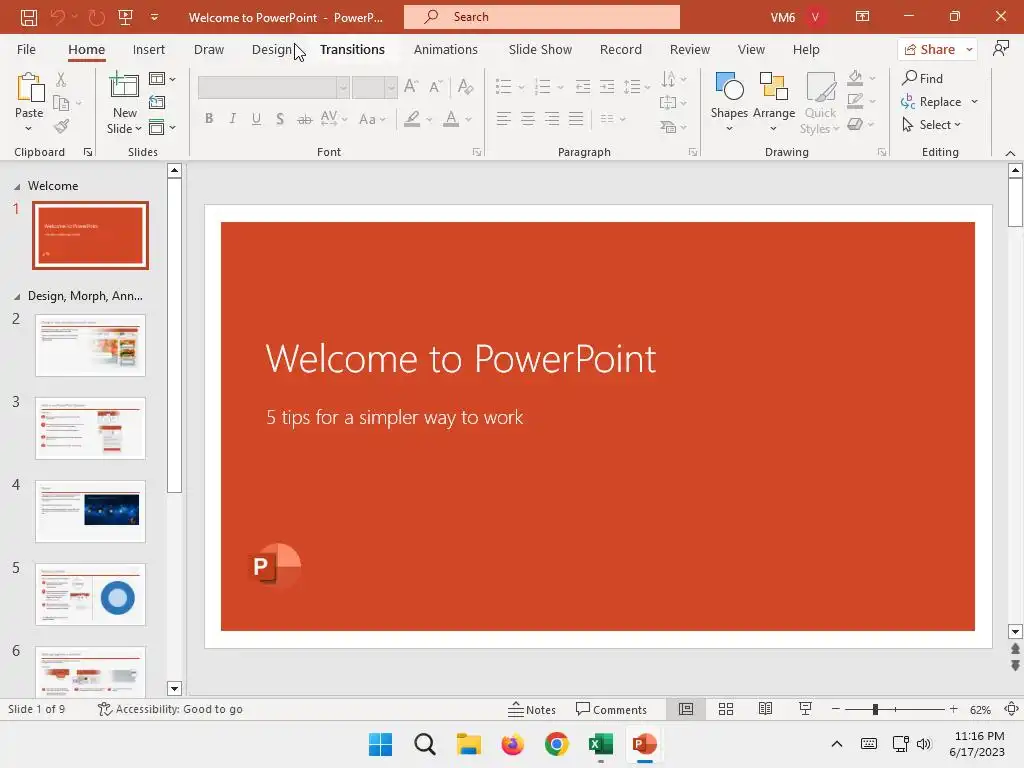The width and height of the screenshot is (1024, 768).
Task: Switch to the Insert tab
Action: [149, 50]
